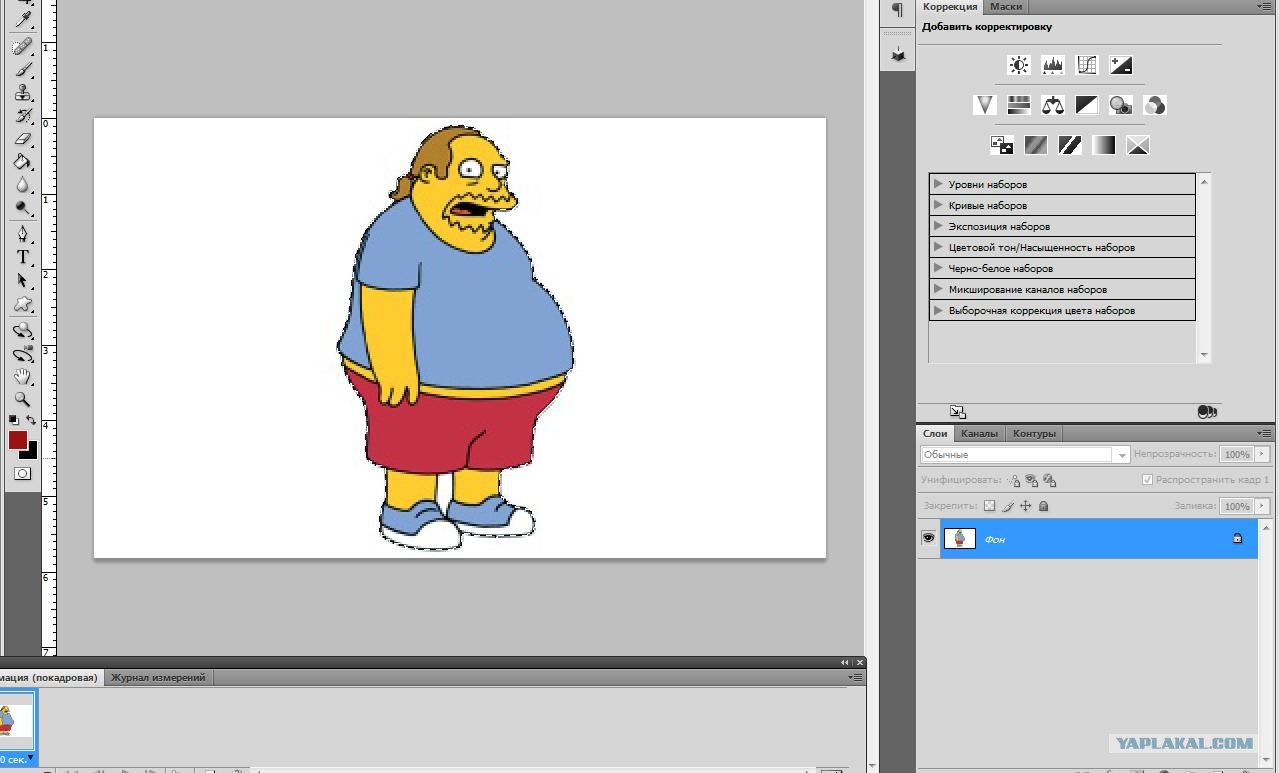1279x773 pixels.
Task: Select the Clone Stamp tool
Action: (x=23, y=93)
